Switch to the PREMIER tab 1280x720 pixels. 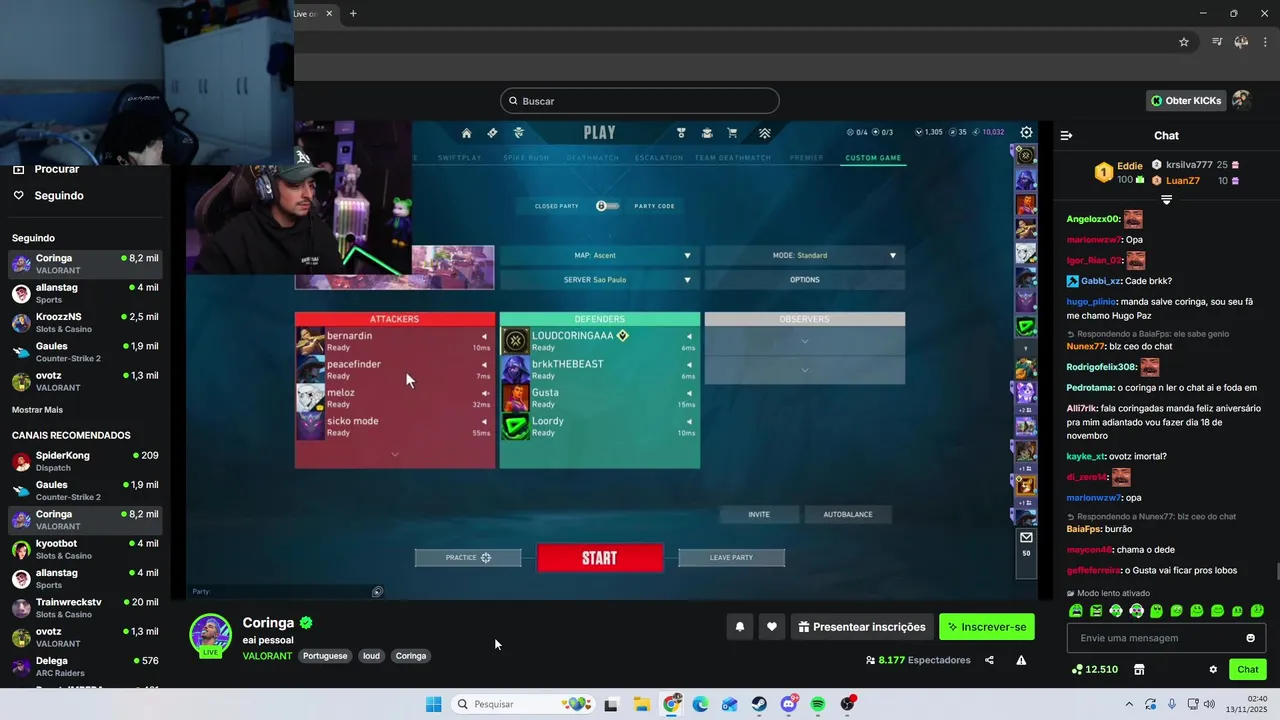pyautogui.click(x=807, y=158)
